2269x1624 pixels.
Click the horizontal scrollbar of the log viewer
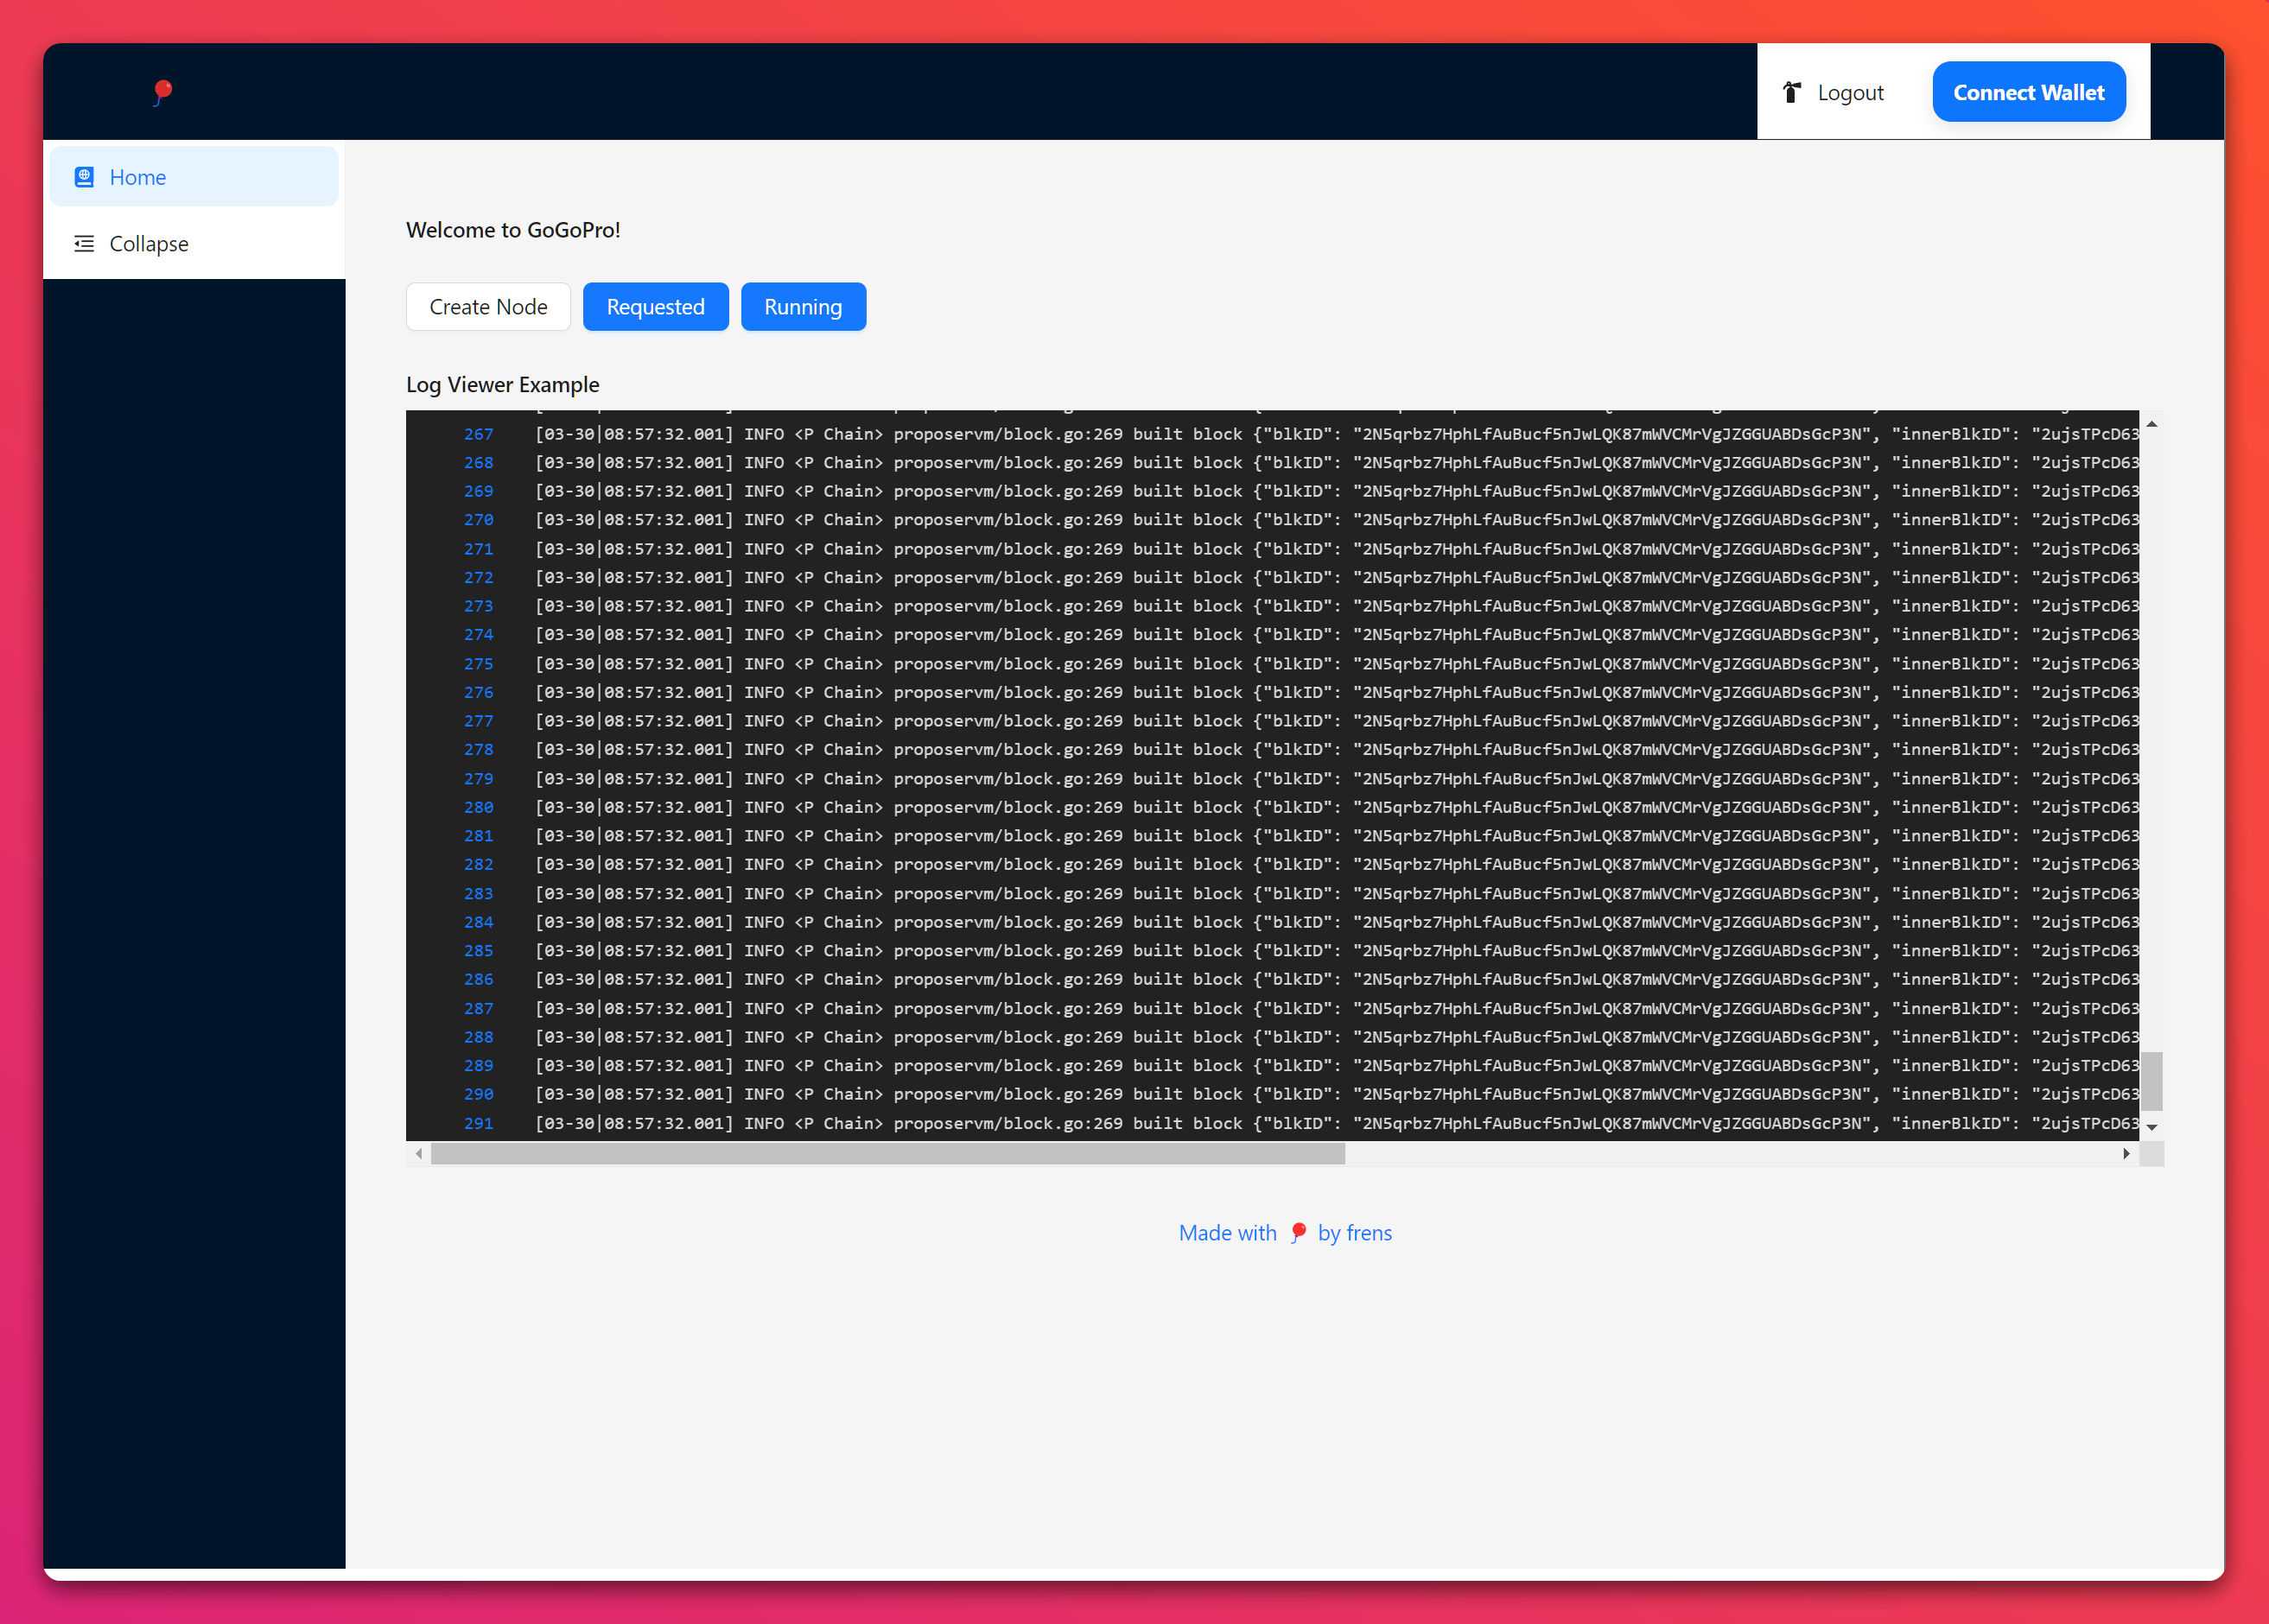point(888,1154)
